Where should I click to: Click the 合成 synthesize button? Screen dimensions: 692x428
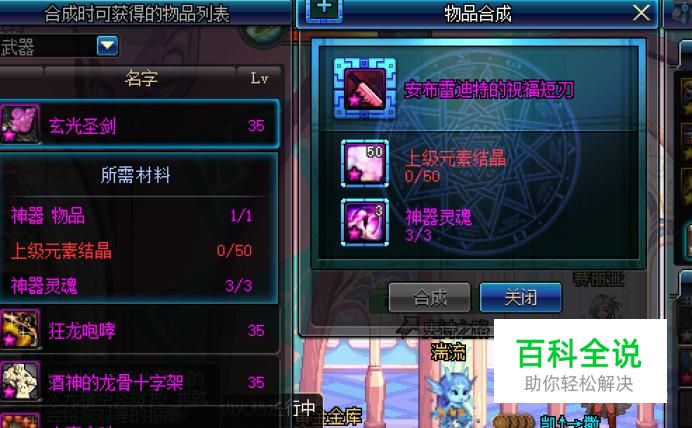429,298
